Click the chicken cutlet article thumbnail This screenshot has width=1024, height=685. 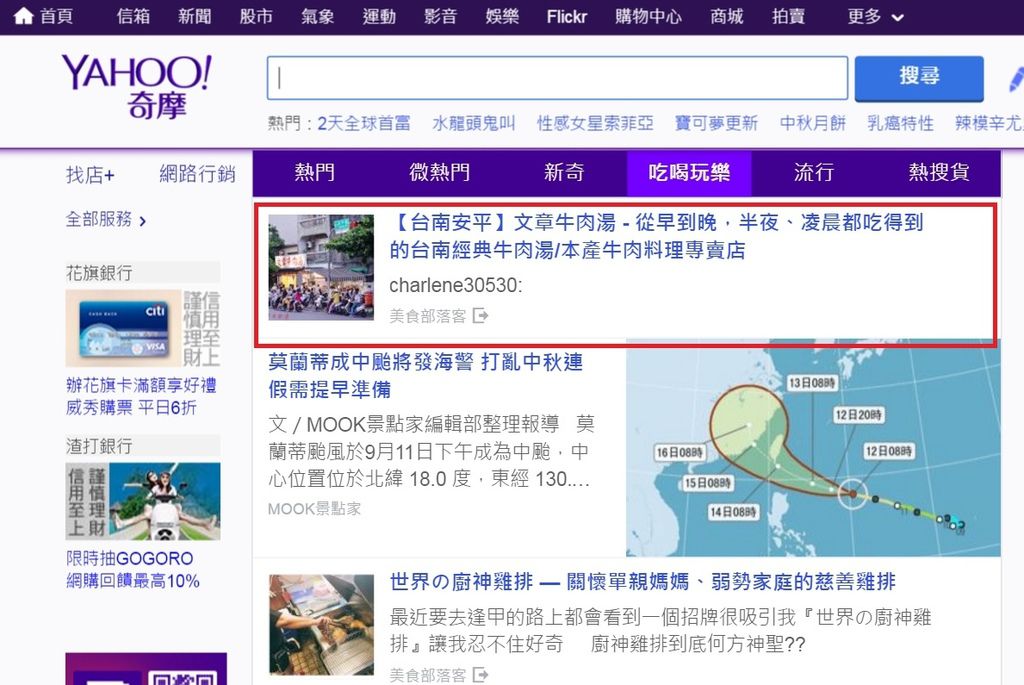321,625
